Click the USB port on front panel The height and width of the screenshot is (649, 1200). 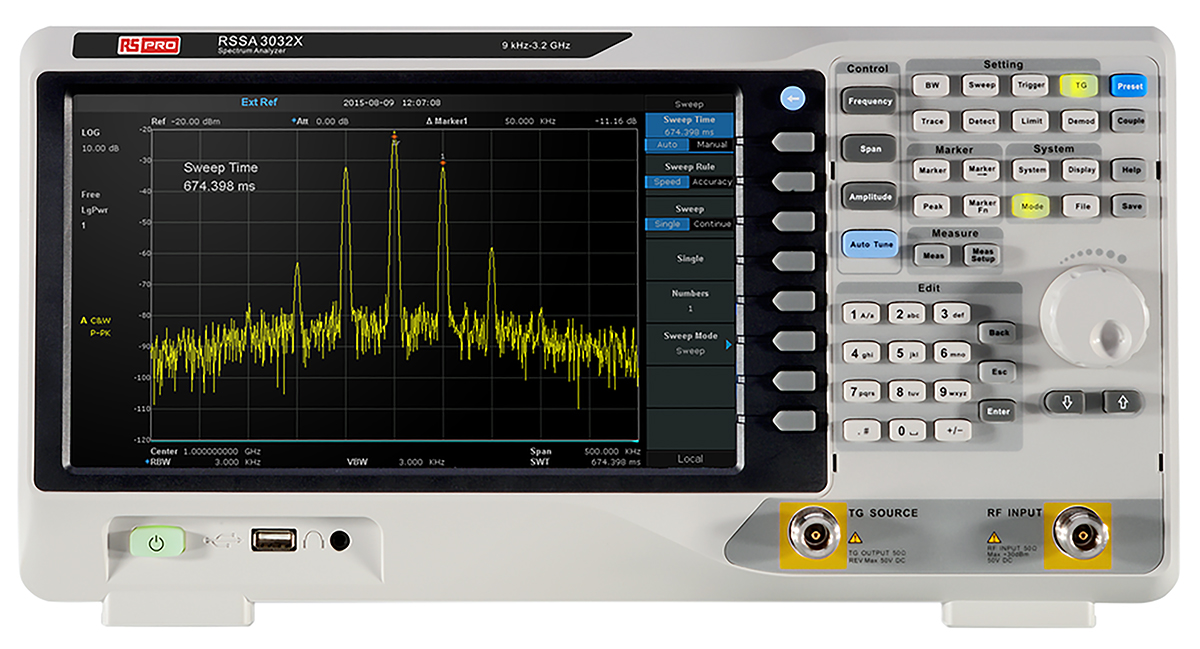click(x=272, y=541)
